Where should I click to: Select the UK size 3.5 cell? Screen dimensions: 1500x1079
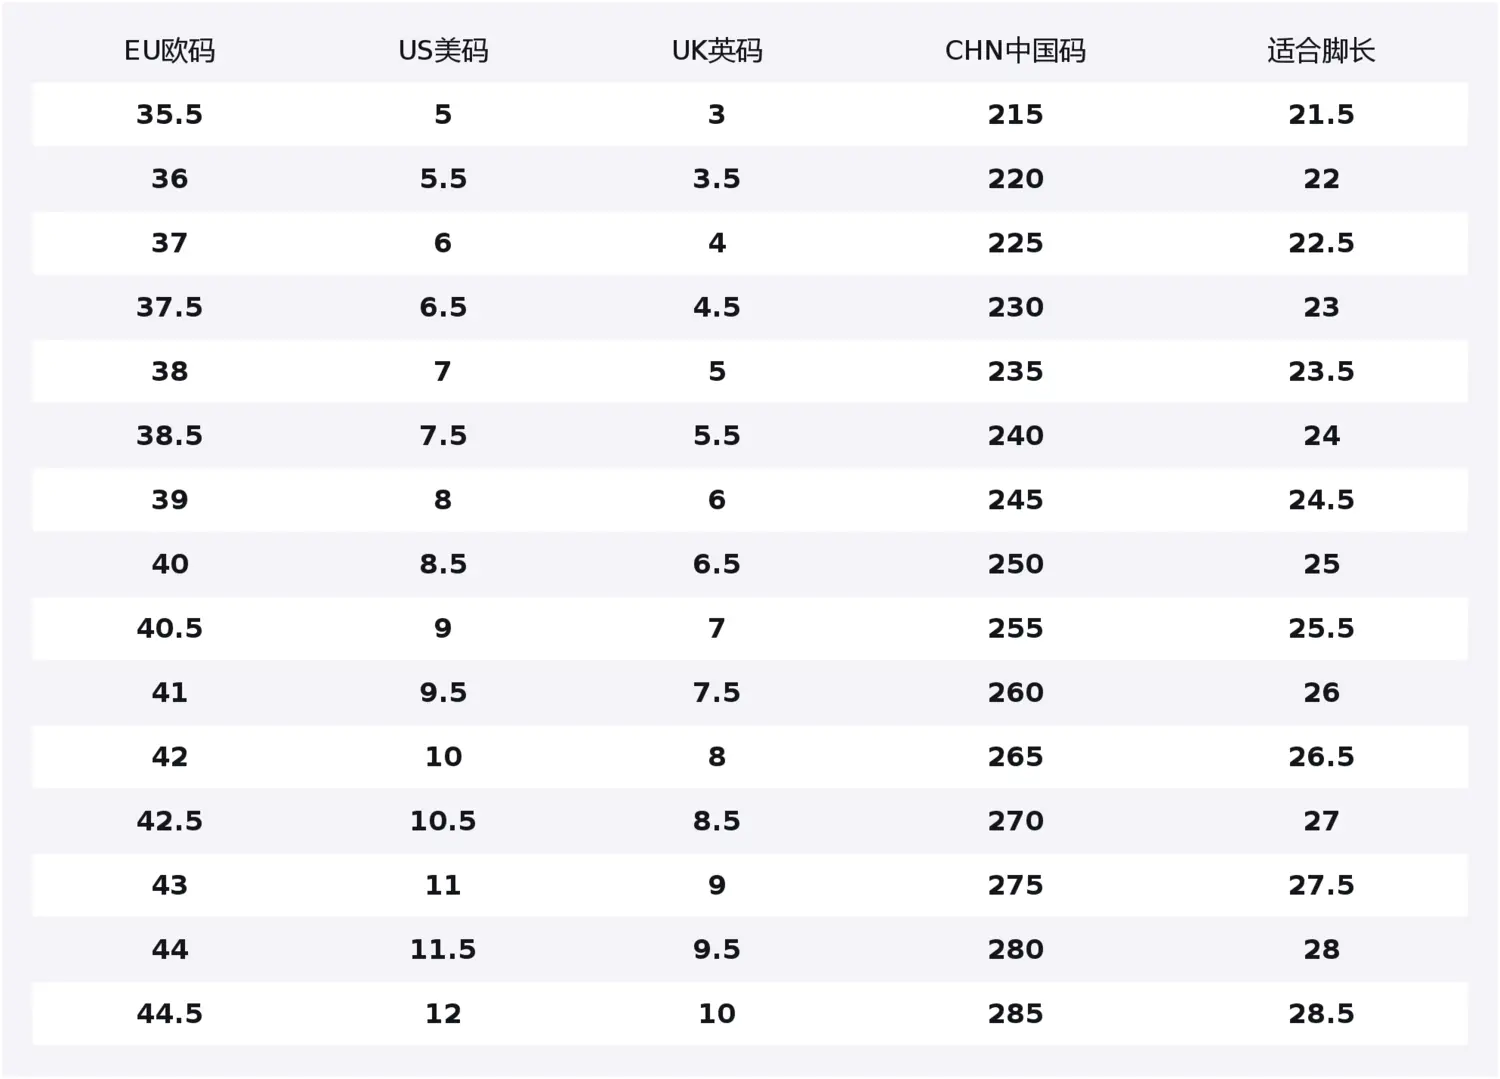(717, 179)
